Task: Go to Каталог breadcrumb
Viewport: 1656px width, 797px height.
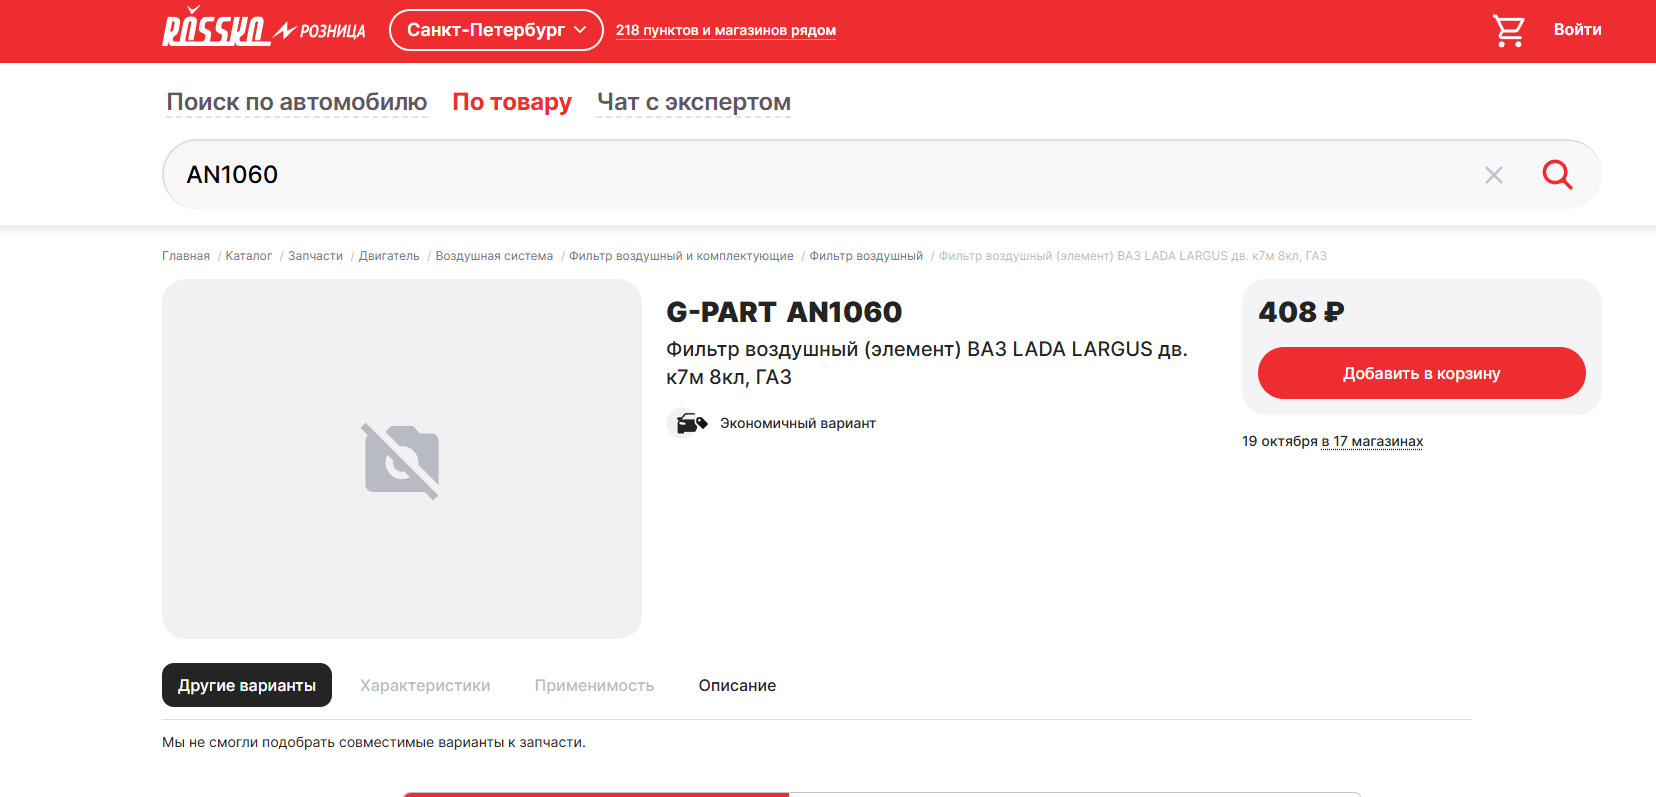Action: 249,256
